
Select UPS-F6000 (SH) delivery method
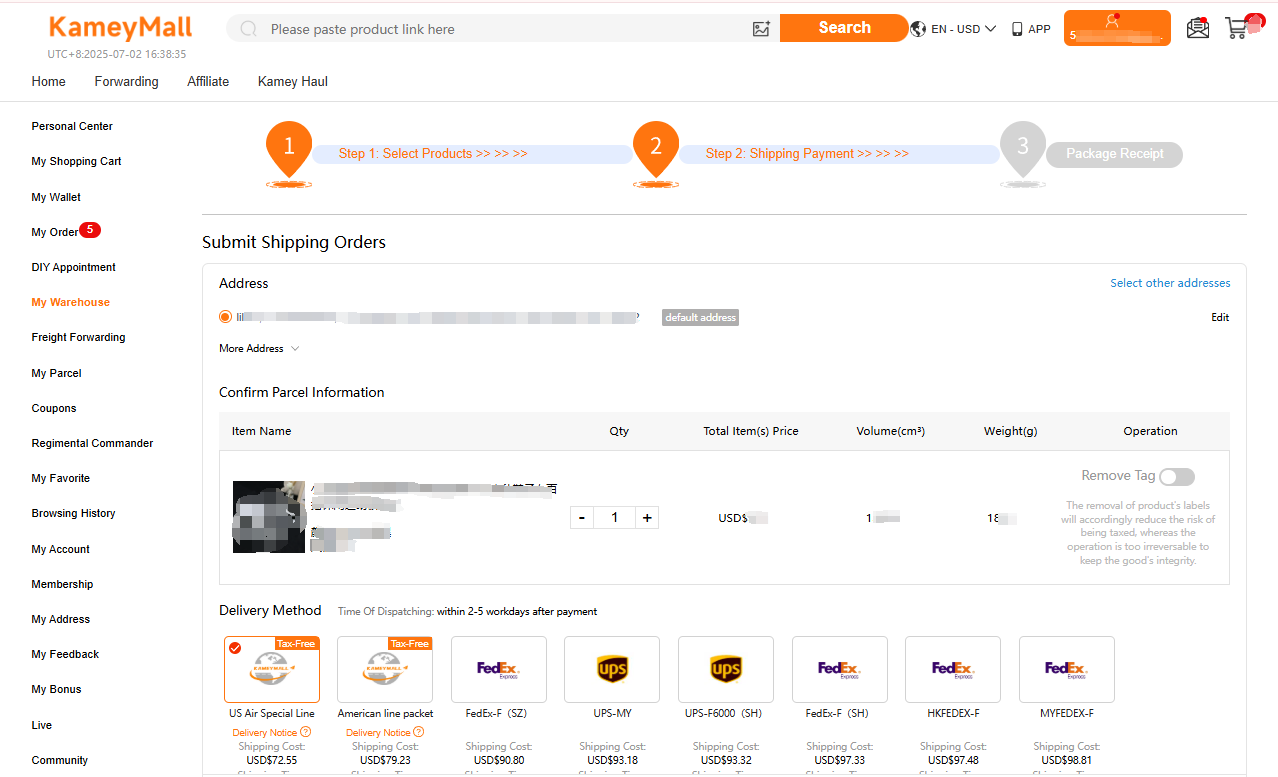click(726, 669)
